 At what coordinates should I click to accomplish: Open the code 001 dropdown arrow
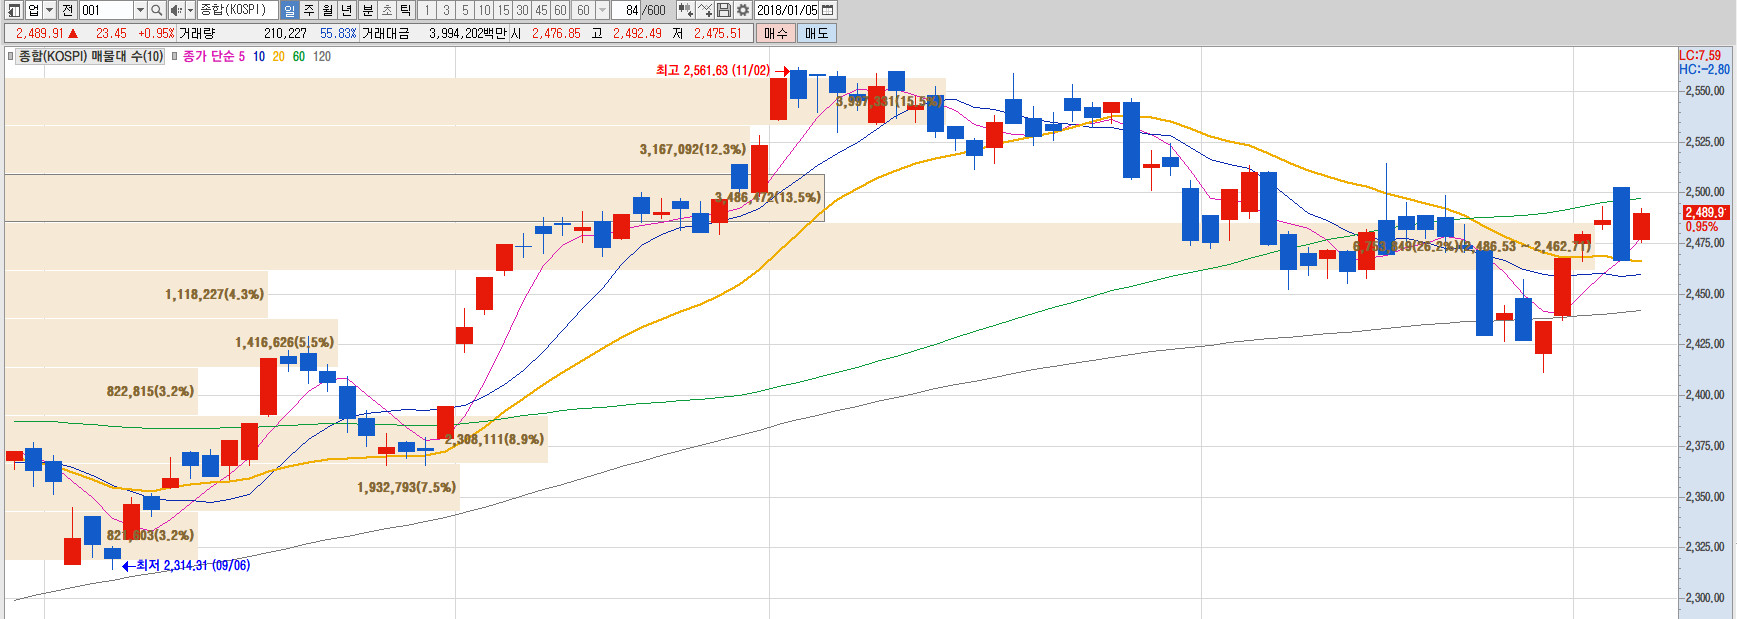[140, 10]
